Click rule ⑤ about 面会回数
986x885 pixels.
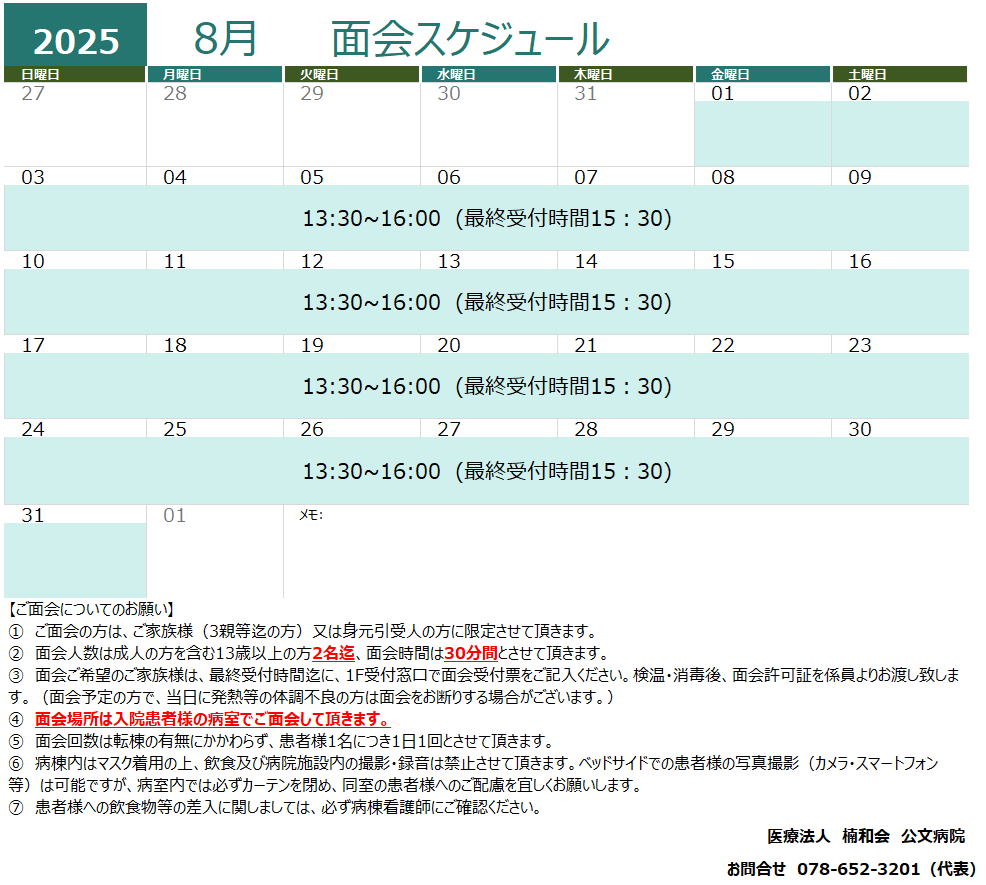click(x=282, y=741)
